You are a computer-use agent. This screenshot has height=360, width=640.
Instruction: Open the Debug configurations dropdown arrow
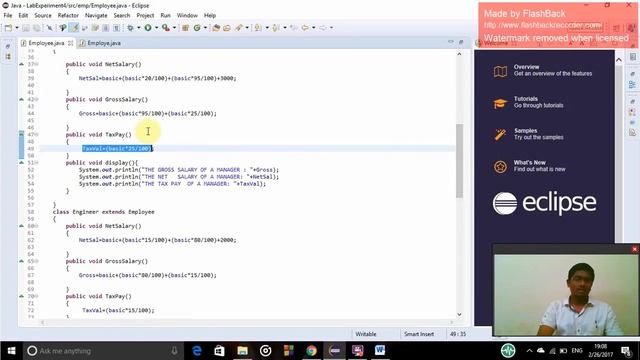tap(139, 28)
